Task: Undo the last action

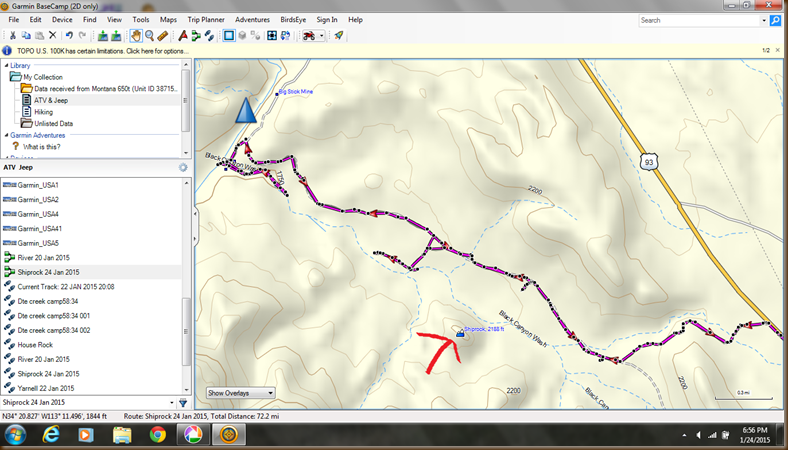Action: [x=69, y=36]
